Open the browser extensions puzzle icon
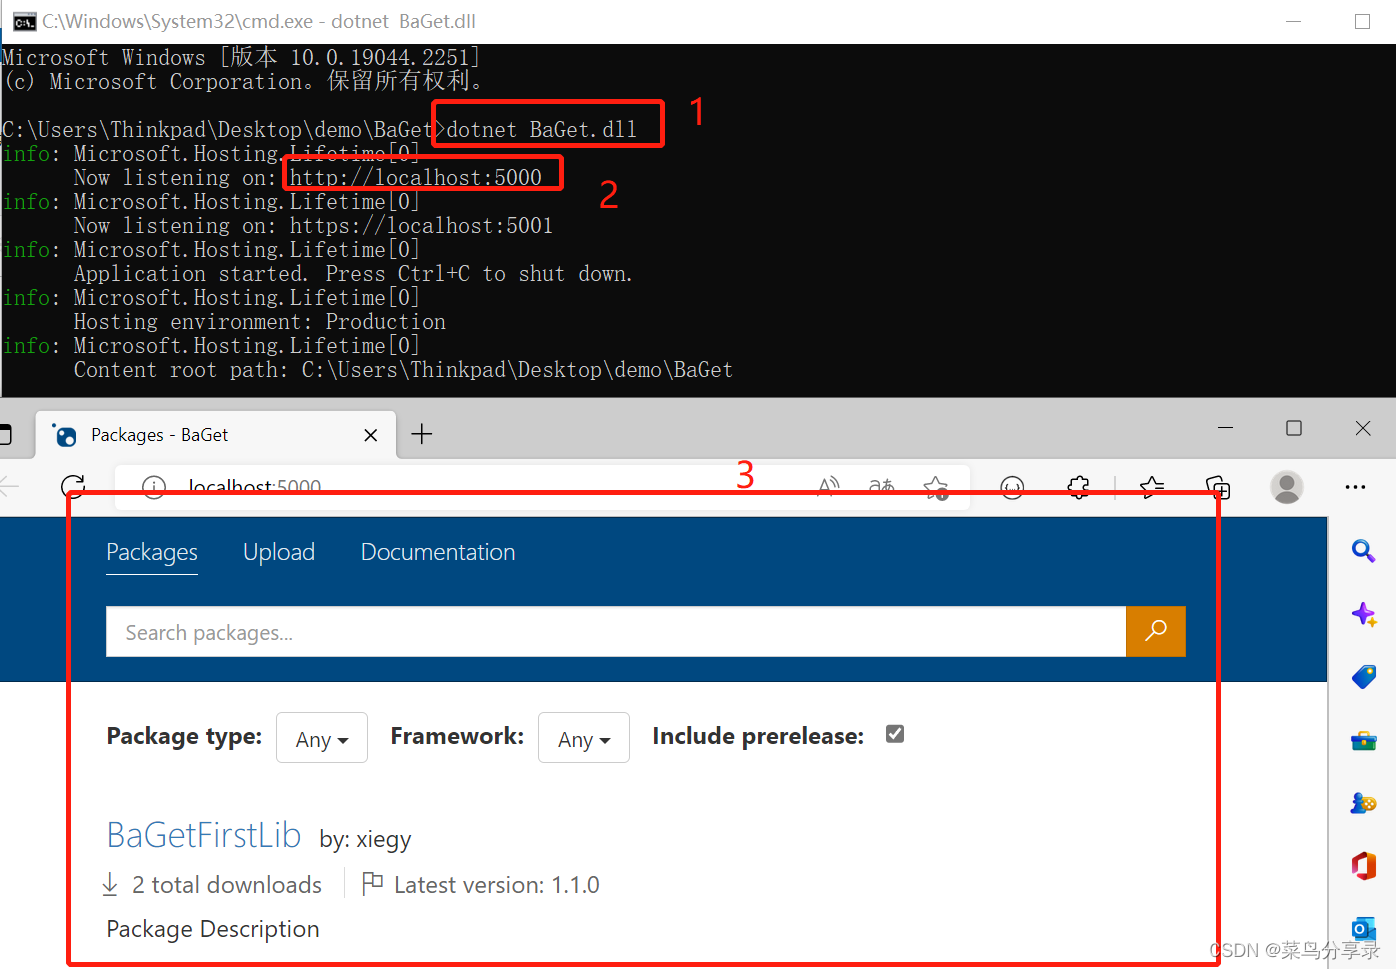Image resolution: width=1396 pixels, height=969 pixels. (x=1078, y=487)
